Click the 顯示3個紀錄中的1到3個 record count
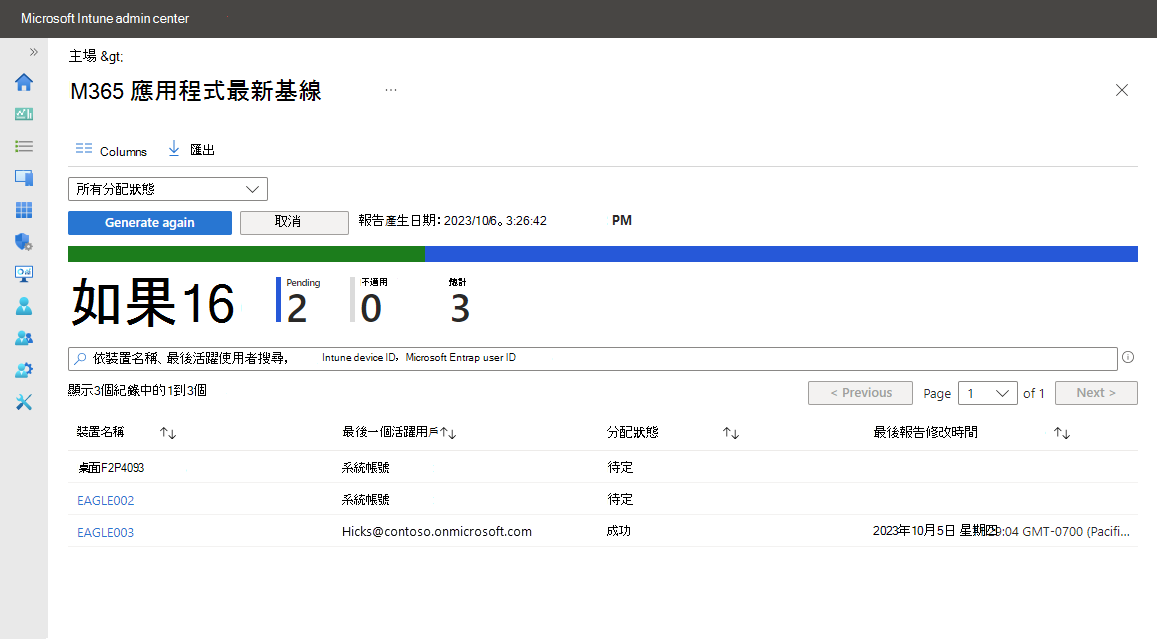The width and height of the screenshot is (1157, 639). (x=137, y=390)
